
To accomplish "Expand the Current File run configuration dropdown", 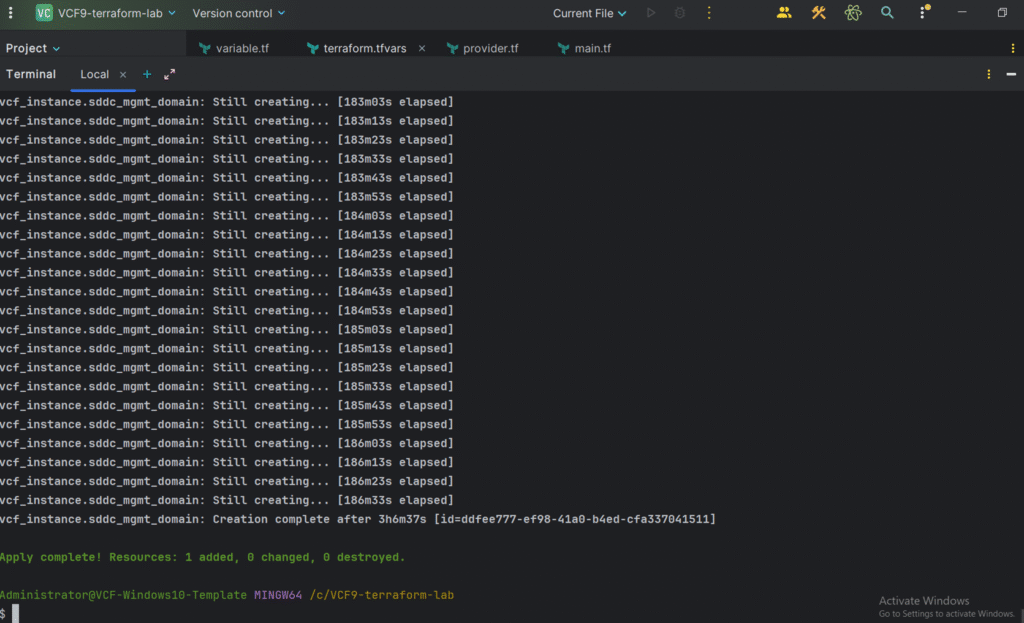I will pyautogui.click(x=590, y=13).
